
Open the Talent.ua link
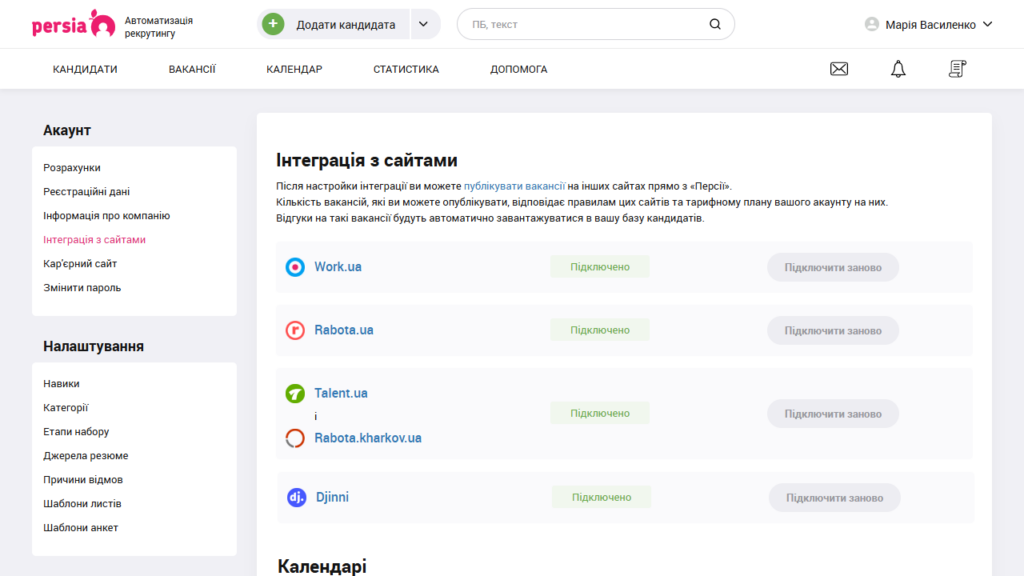pyautogui.click(x=341, y=393)
